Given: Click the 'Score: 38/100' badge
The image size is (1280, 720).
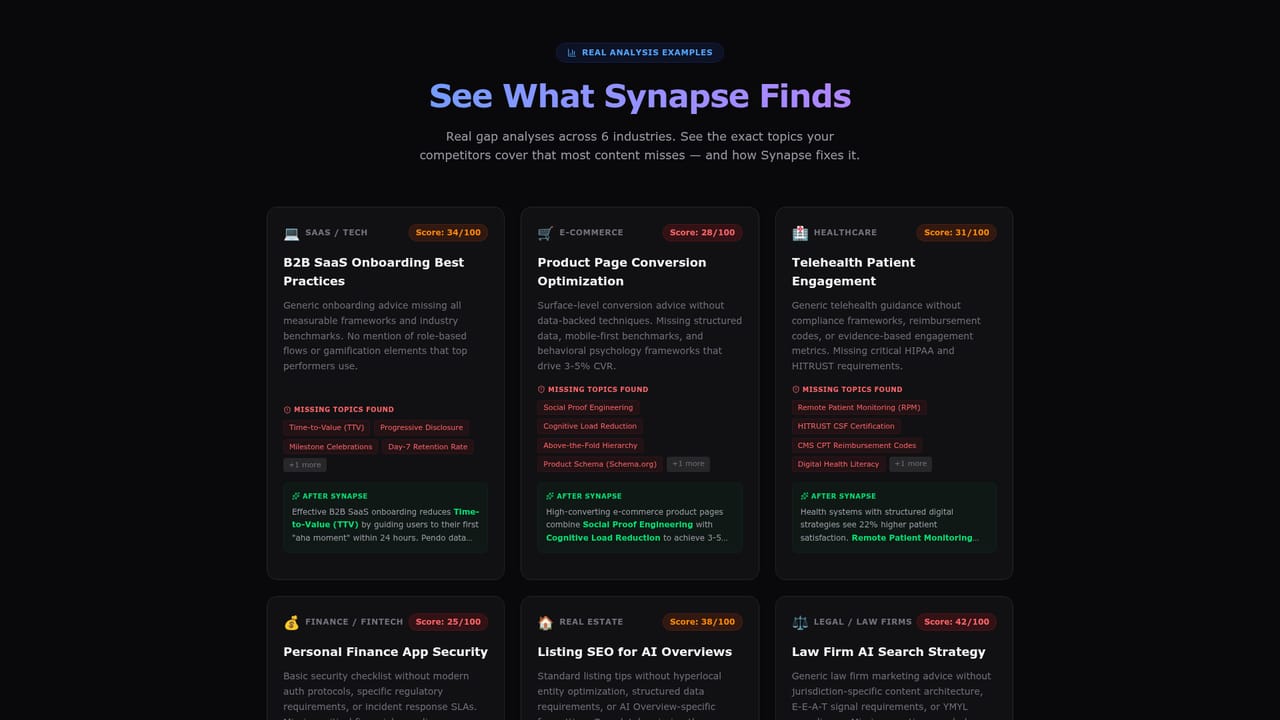Looking at the screenshot, I should (x=702, y=622).
